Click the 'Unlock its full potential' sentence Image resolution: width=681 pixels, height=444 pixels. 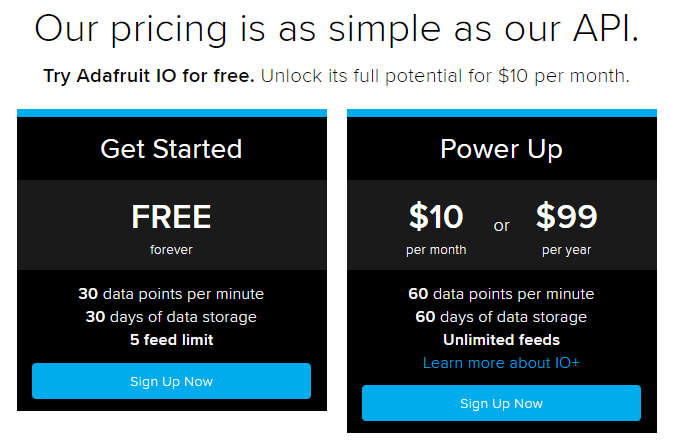[x=445, y=76]
